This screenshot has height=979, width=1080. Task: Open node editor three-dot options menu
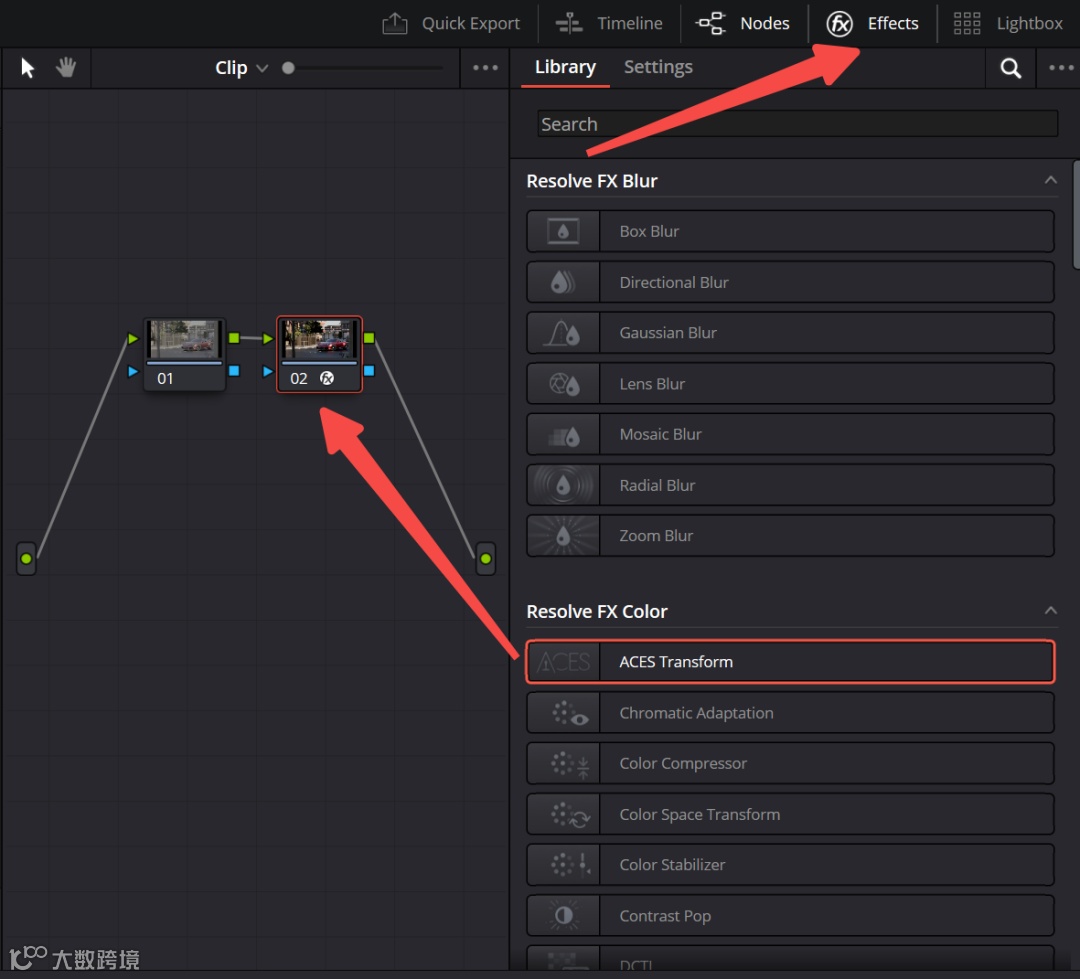pos(485,68)
